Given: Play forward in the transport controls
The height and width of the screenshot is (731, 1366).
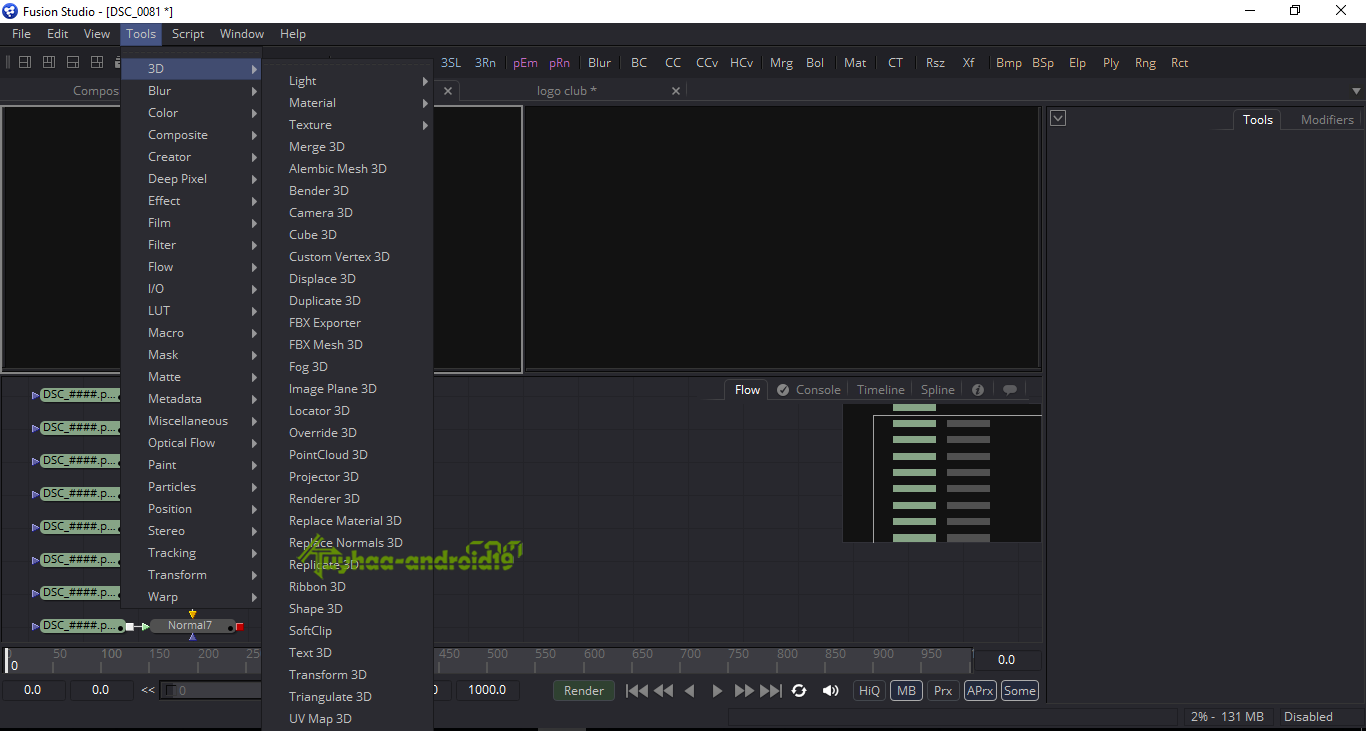Looking at the screenshot, I should point(717,690).
